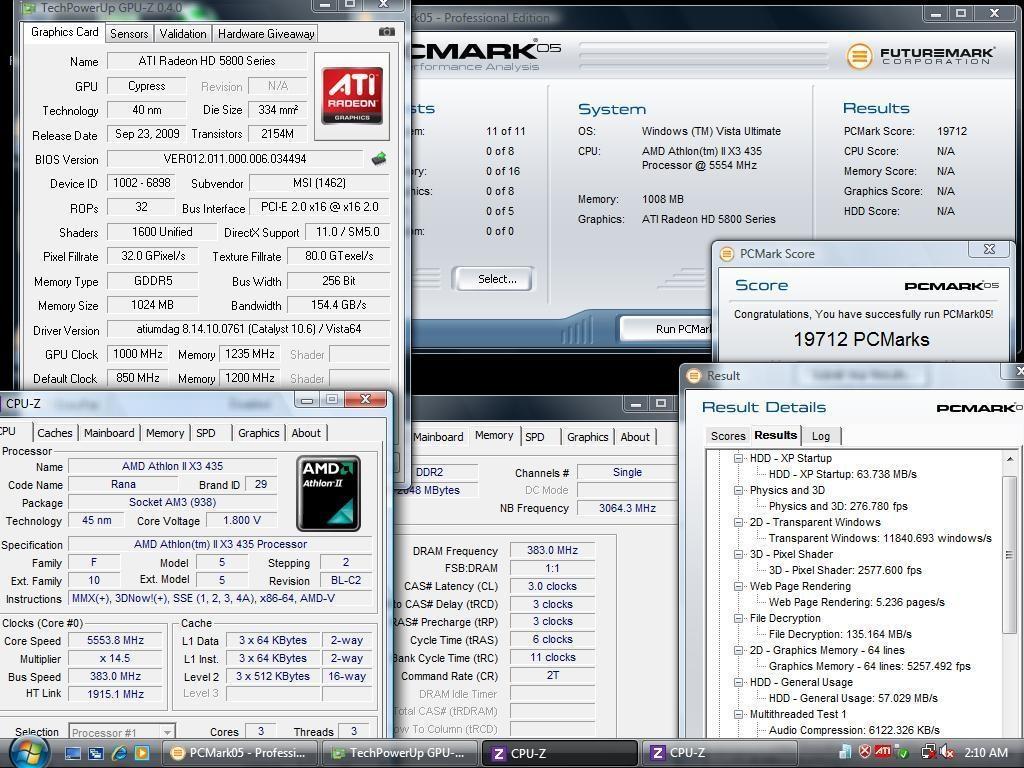Open the Windows Start orb
Image resolution: width=1024 pixels, height=768 pixels.
click(x=29, y=752)
